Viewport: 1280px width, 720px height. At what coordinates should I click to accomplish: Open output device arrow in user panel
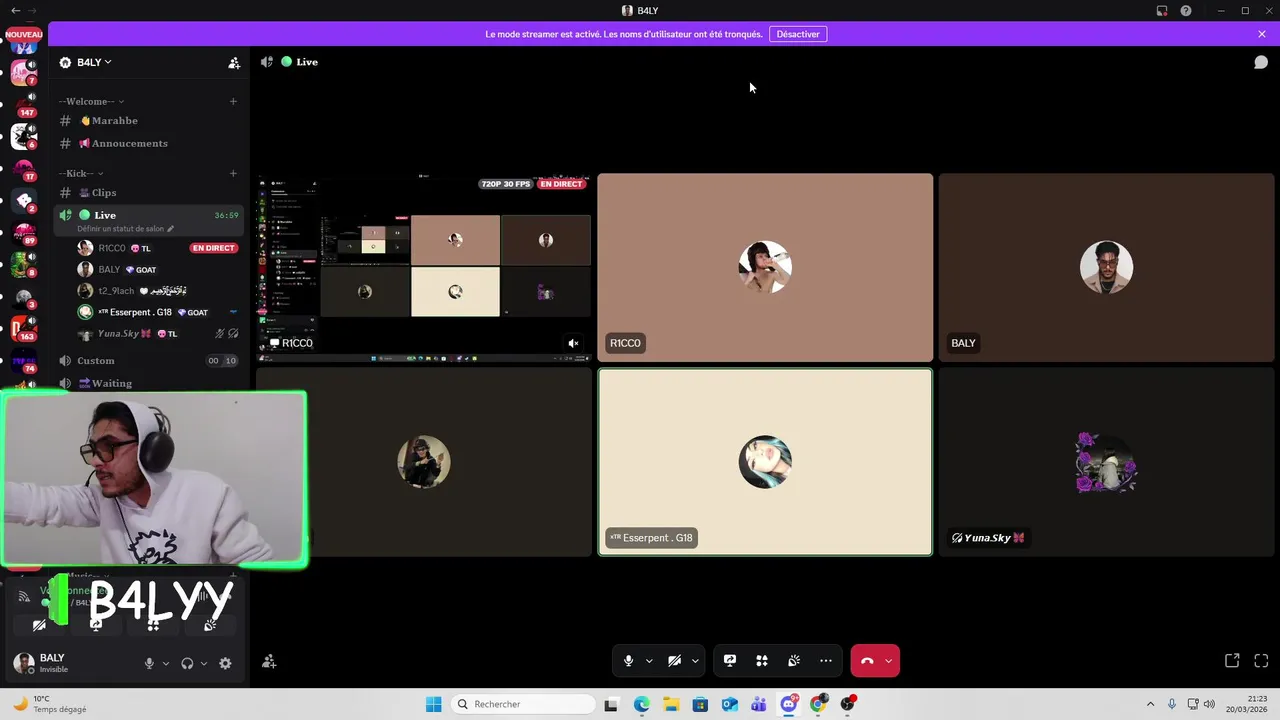click(204, 663)
